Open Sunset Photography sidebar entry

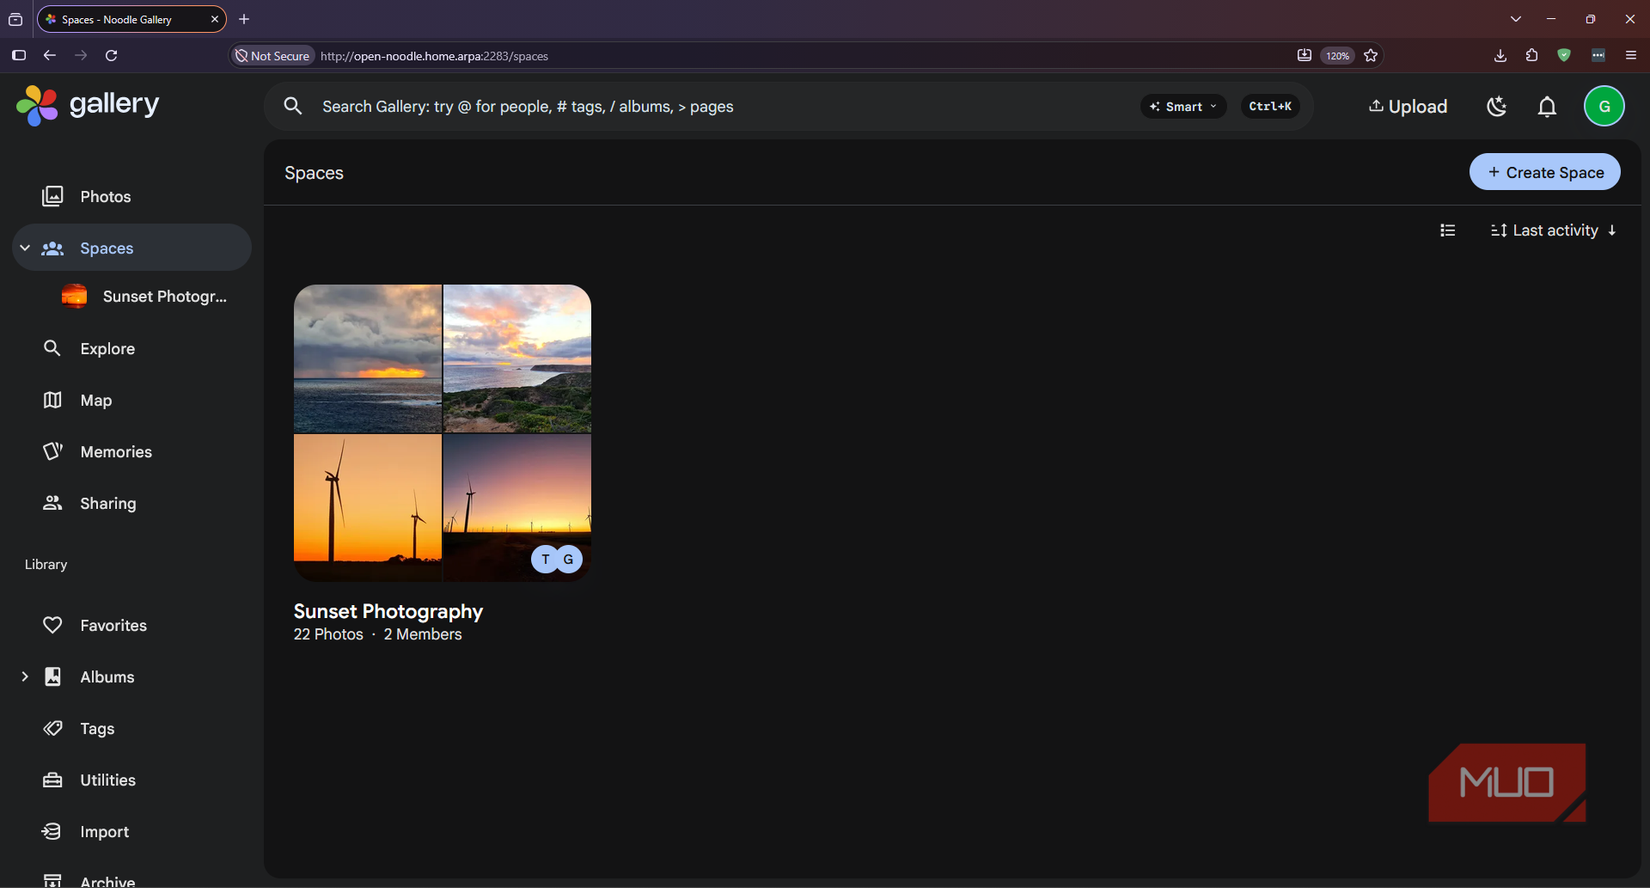pyautogui.click(x=144, y=296)
